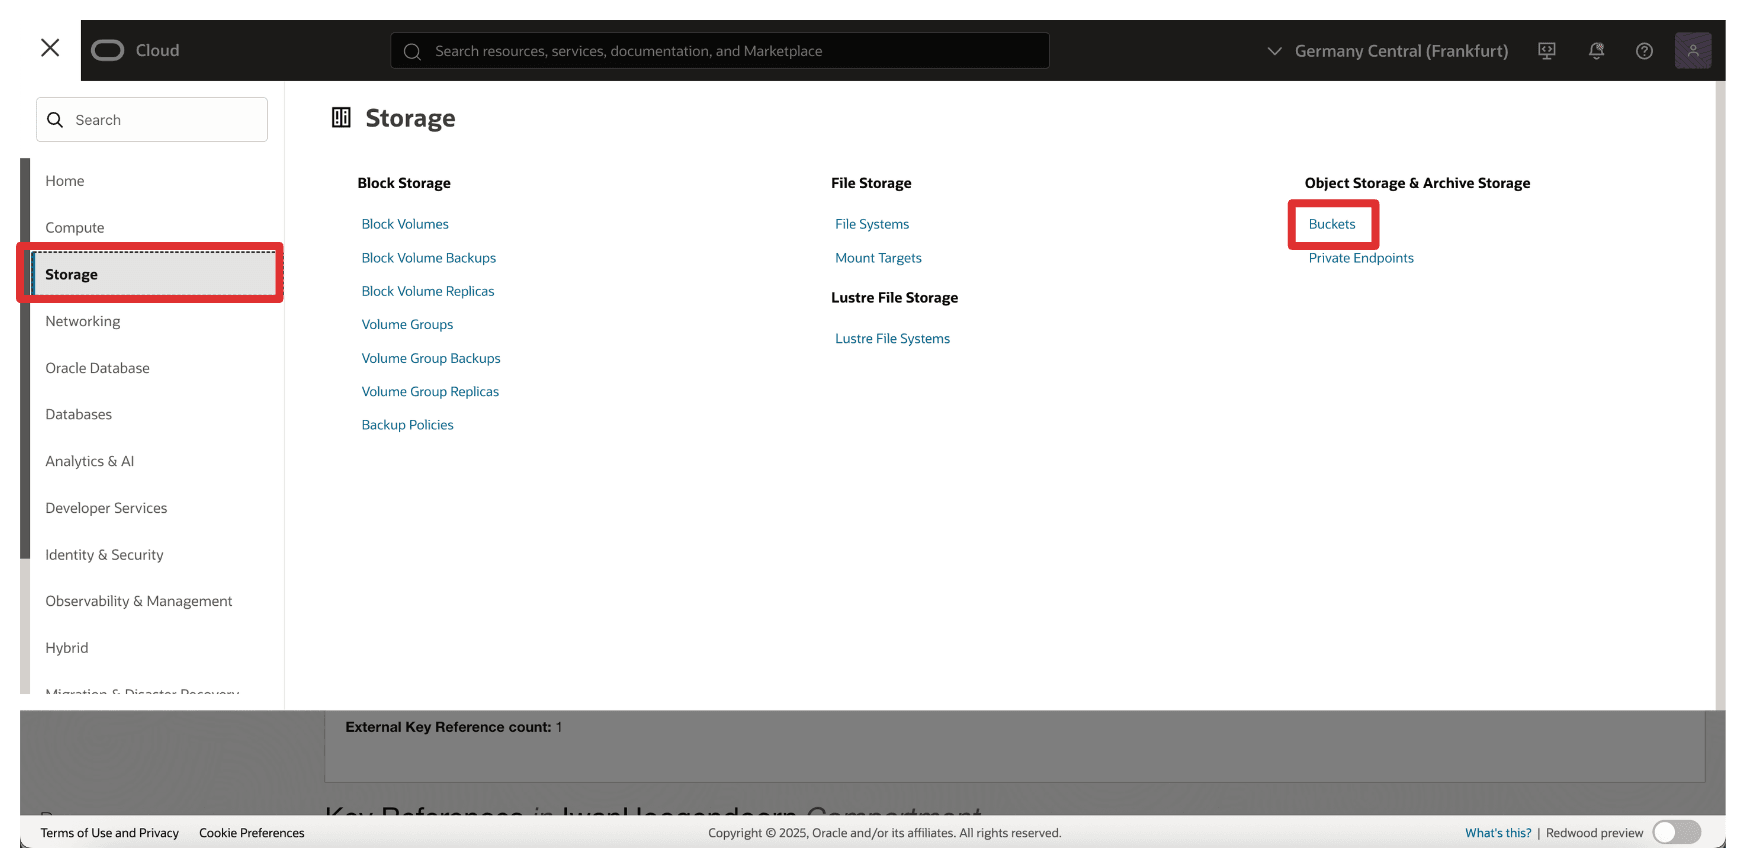Viewport: 1745px width, 868px height.
Task: Select Databases in the navigation menu
Action: coord(79,414)
